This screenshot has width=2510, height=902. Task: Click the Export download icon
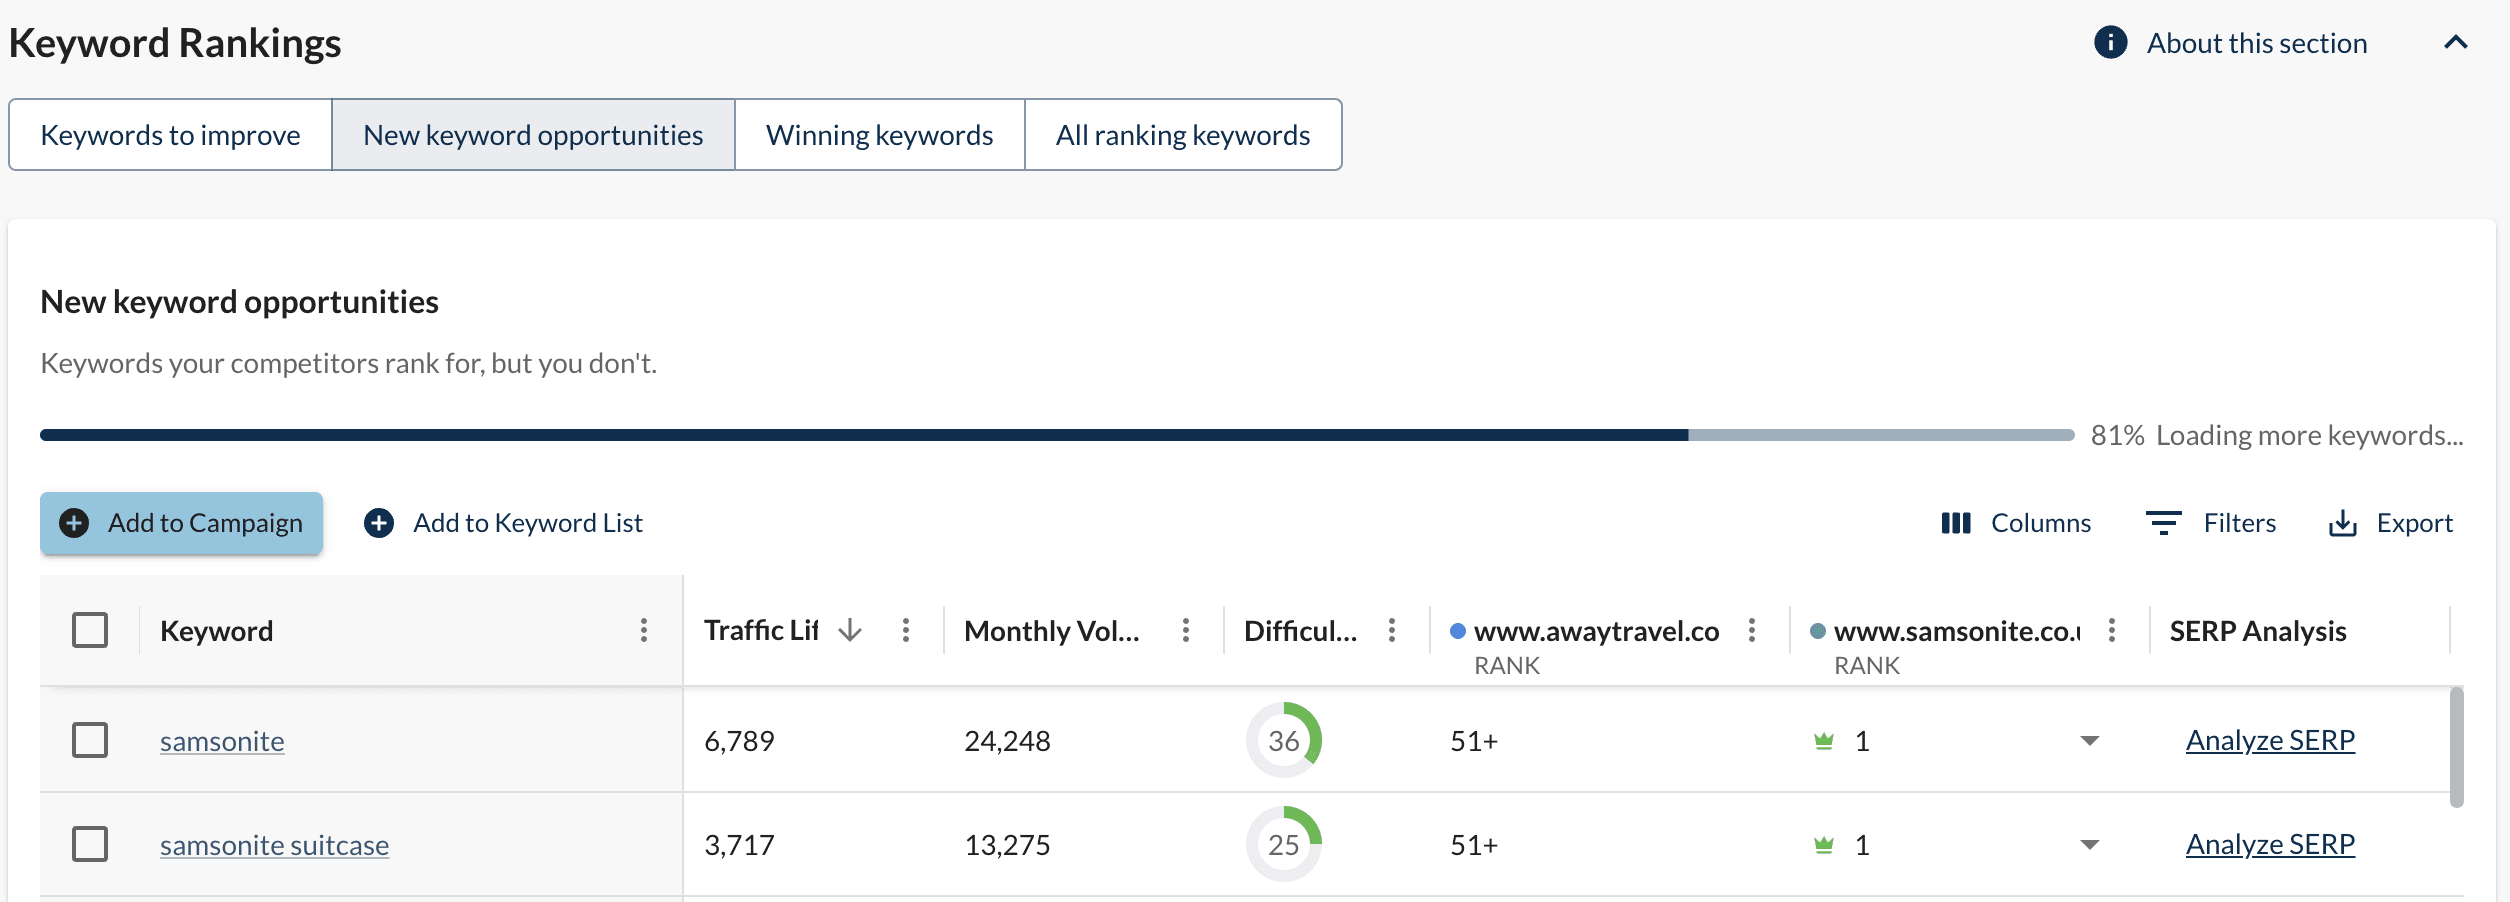(x=2344, y=522)
